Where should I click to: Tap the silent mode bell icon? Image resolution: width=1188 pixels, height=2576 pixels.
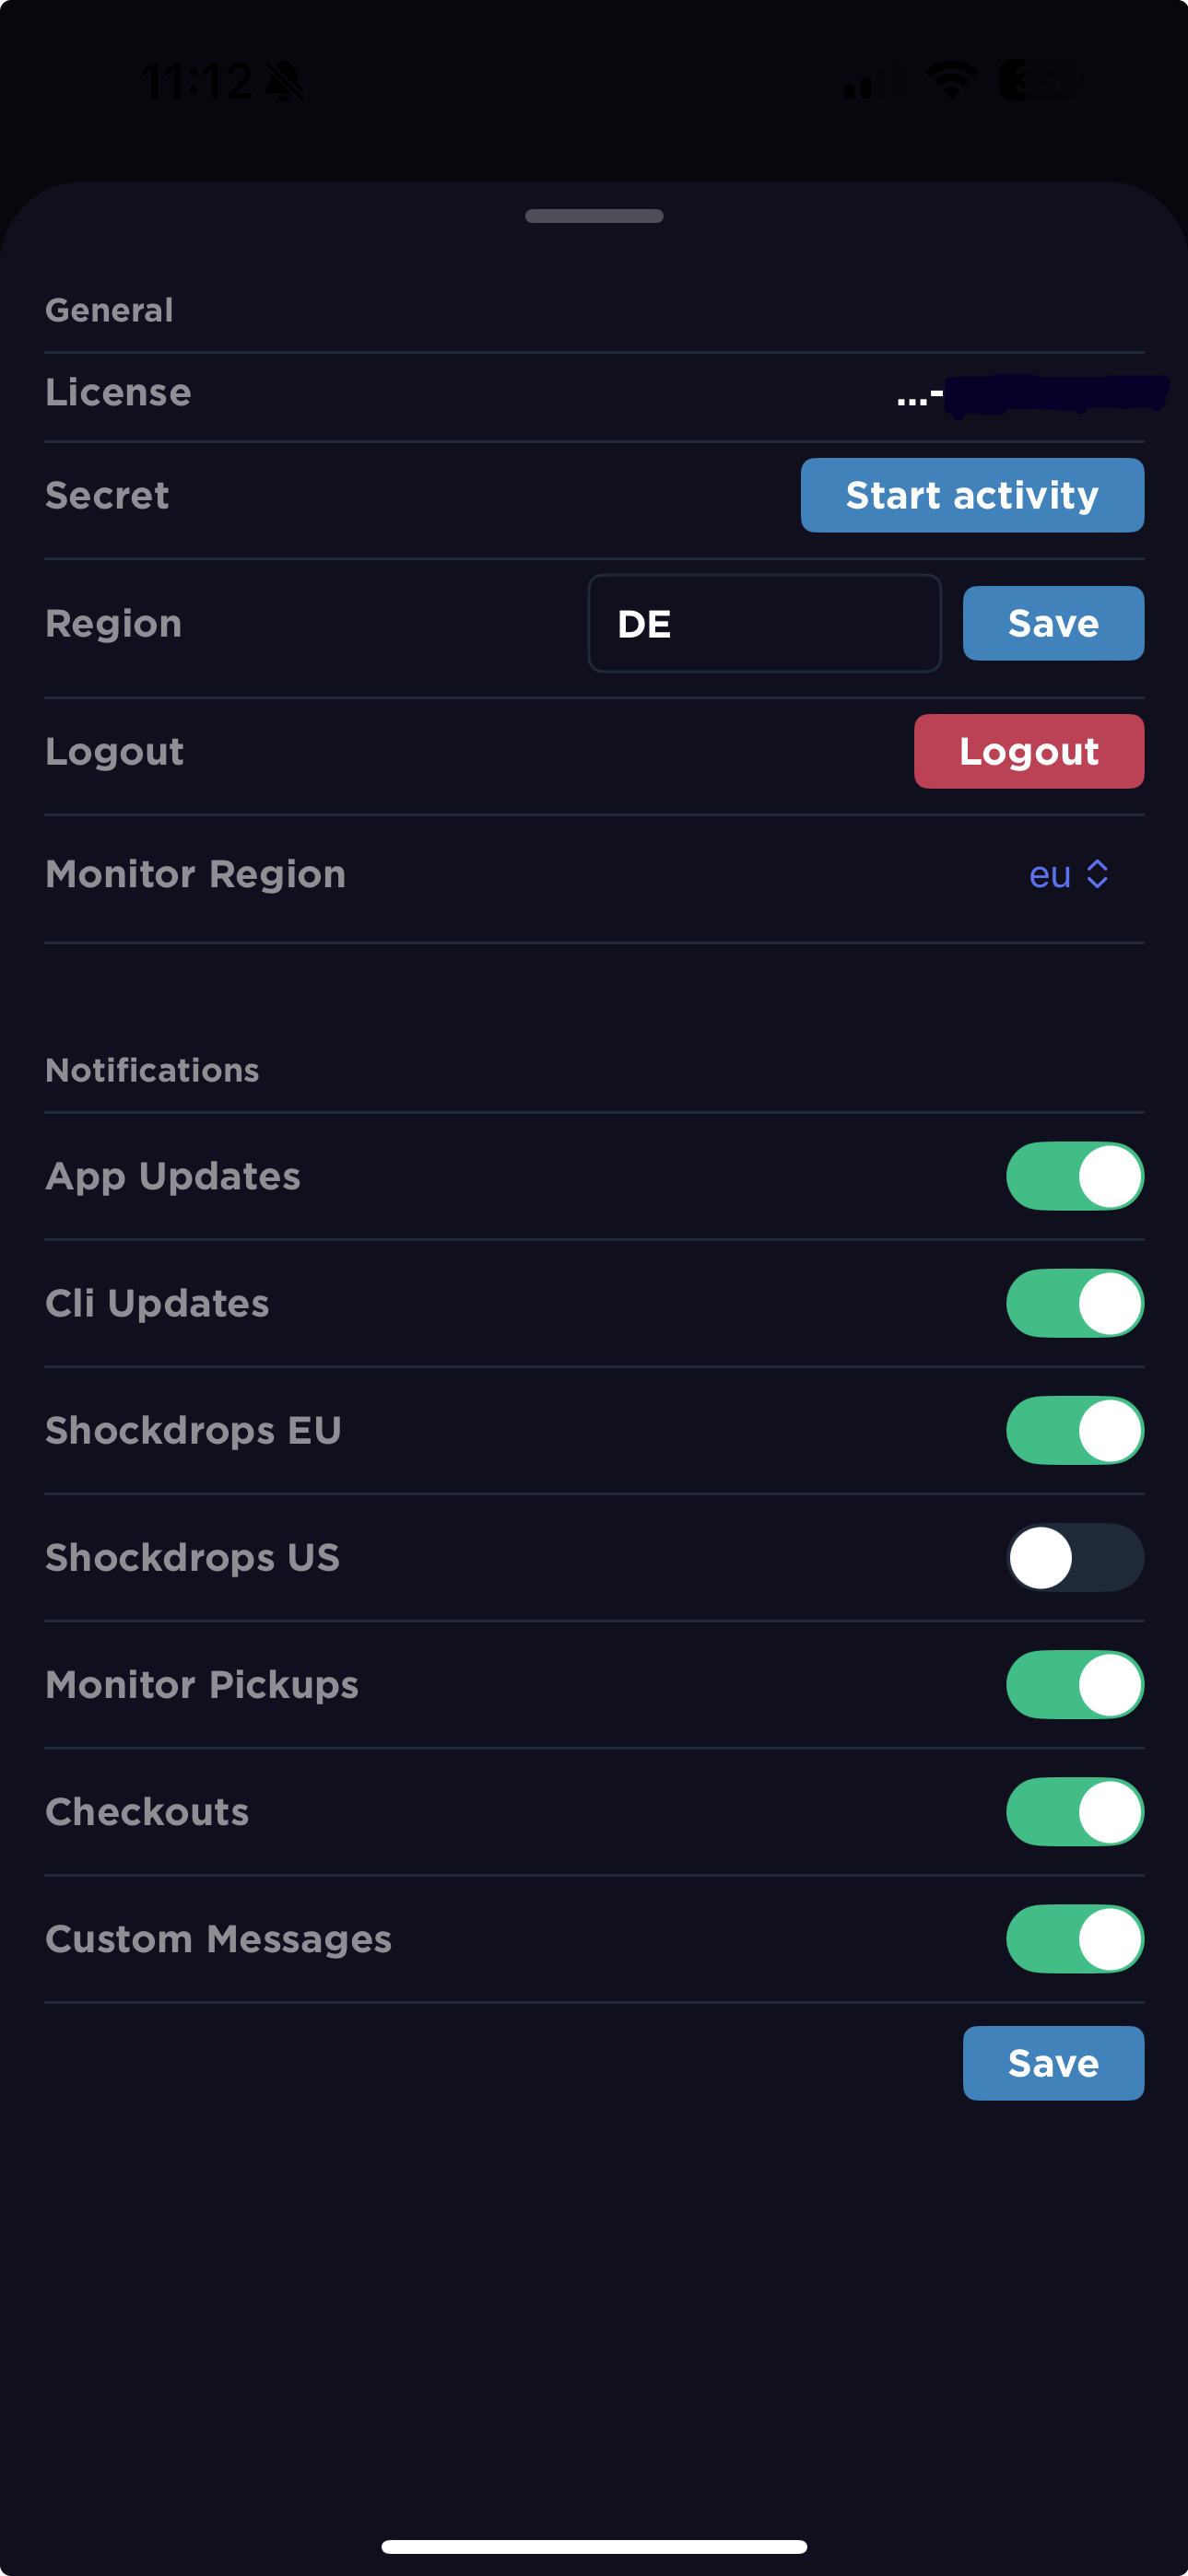point(284,82)
